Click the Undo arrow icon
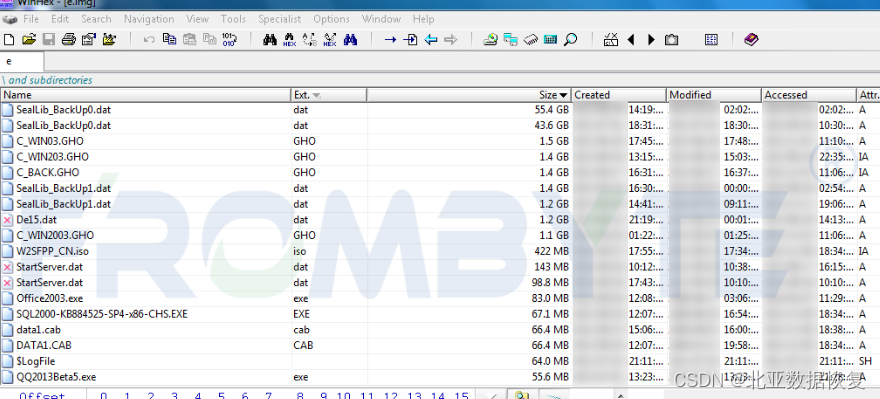The image size is (880, 399). pos(149,40)
